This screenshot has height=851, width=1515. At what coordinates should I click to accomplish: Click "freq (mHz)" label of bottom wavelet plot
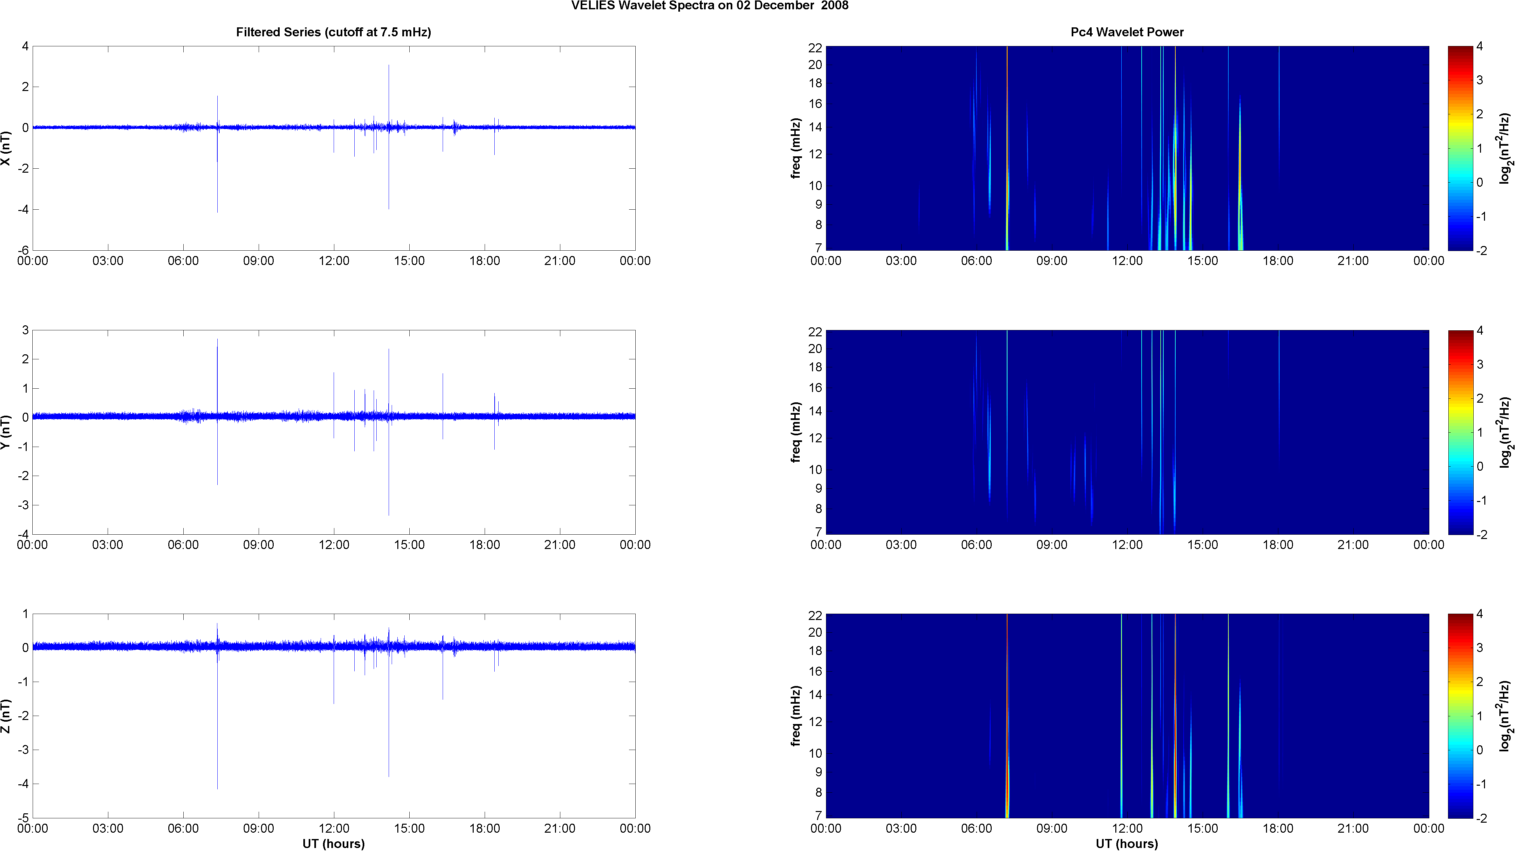coord(796,716)
